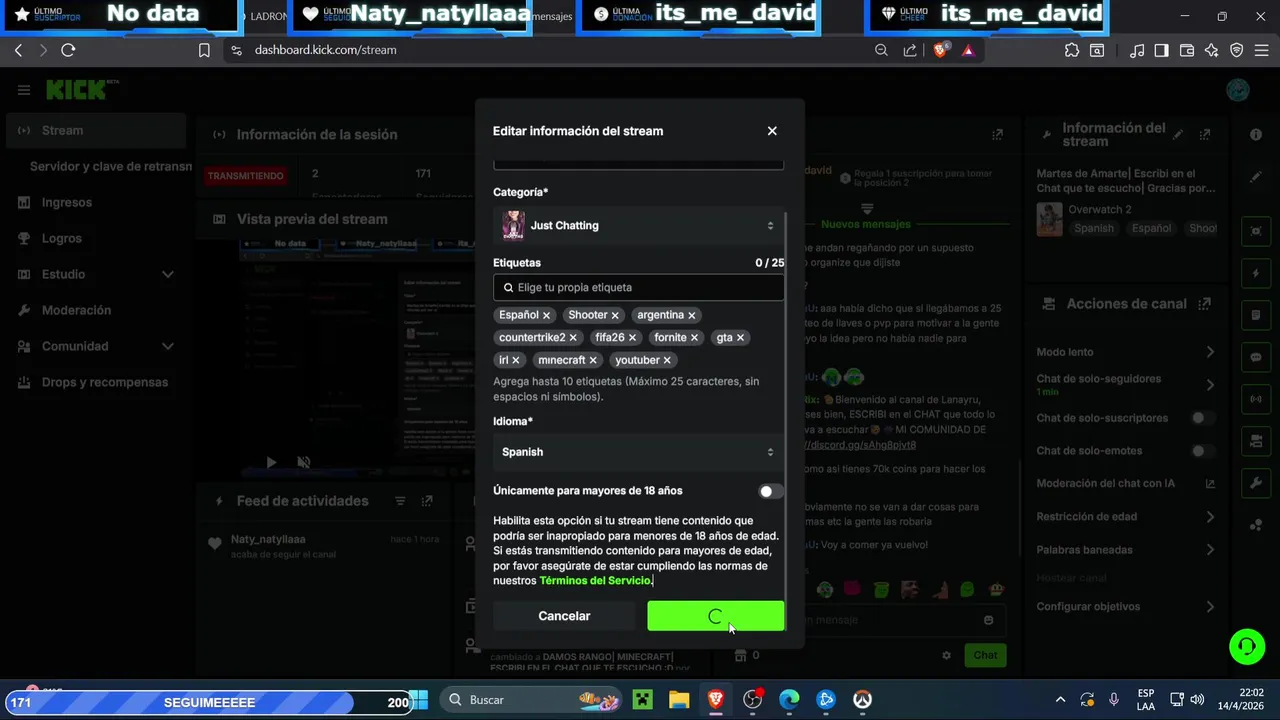Viewport: 1280px width, 720px height.
Task: Remove the youtuber tag
Action: click(x=667, y=360)
